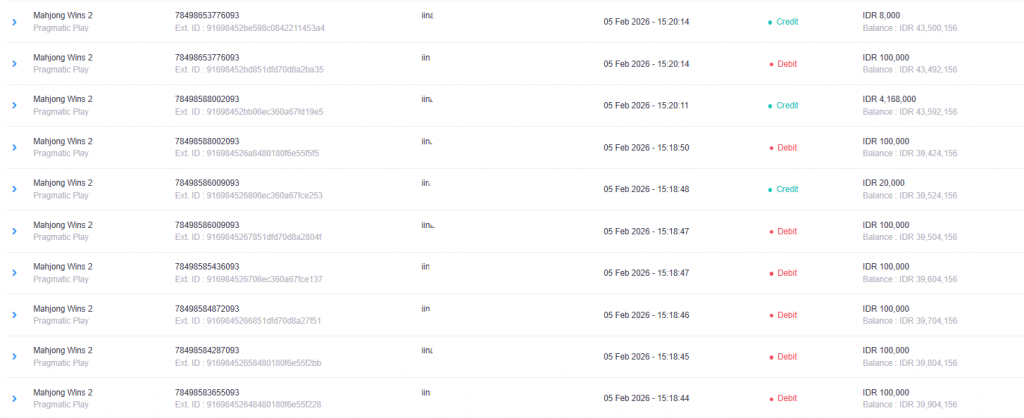The width and height of the screenshot is (1024, 418).
Task: Click transaction ID 78498584287093
Action: coord(207,350)
